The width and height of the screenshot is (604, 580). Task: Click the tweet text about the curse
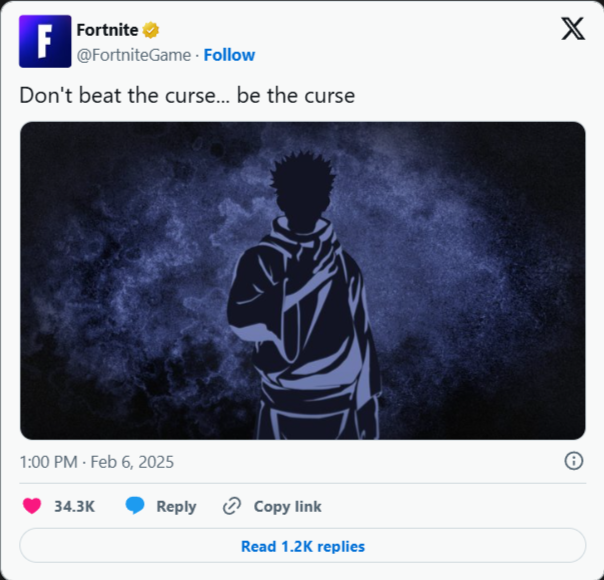[x=187, y=96]
